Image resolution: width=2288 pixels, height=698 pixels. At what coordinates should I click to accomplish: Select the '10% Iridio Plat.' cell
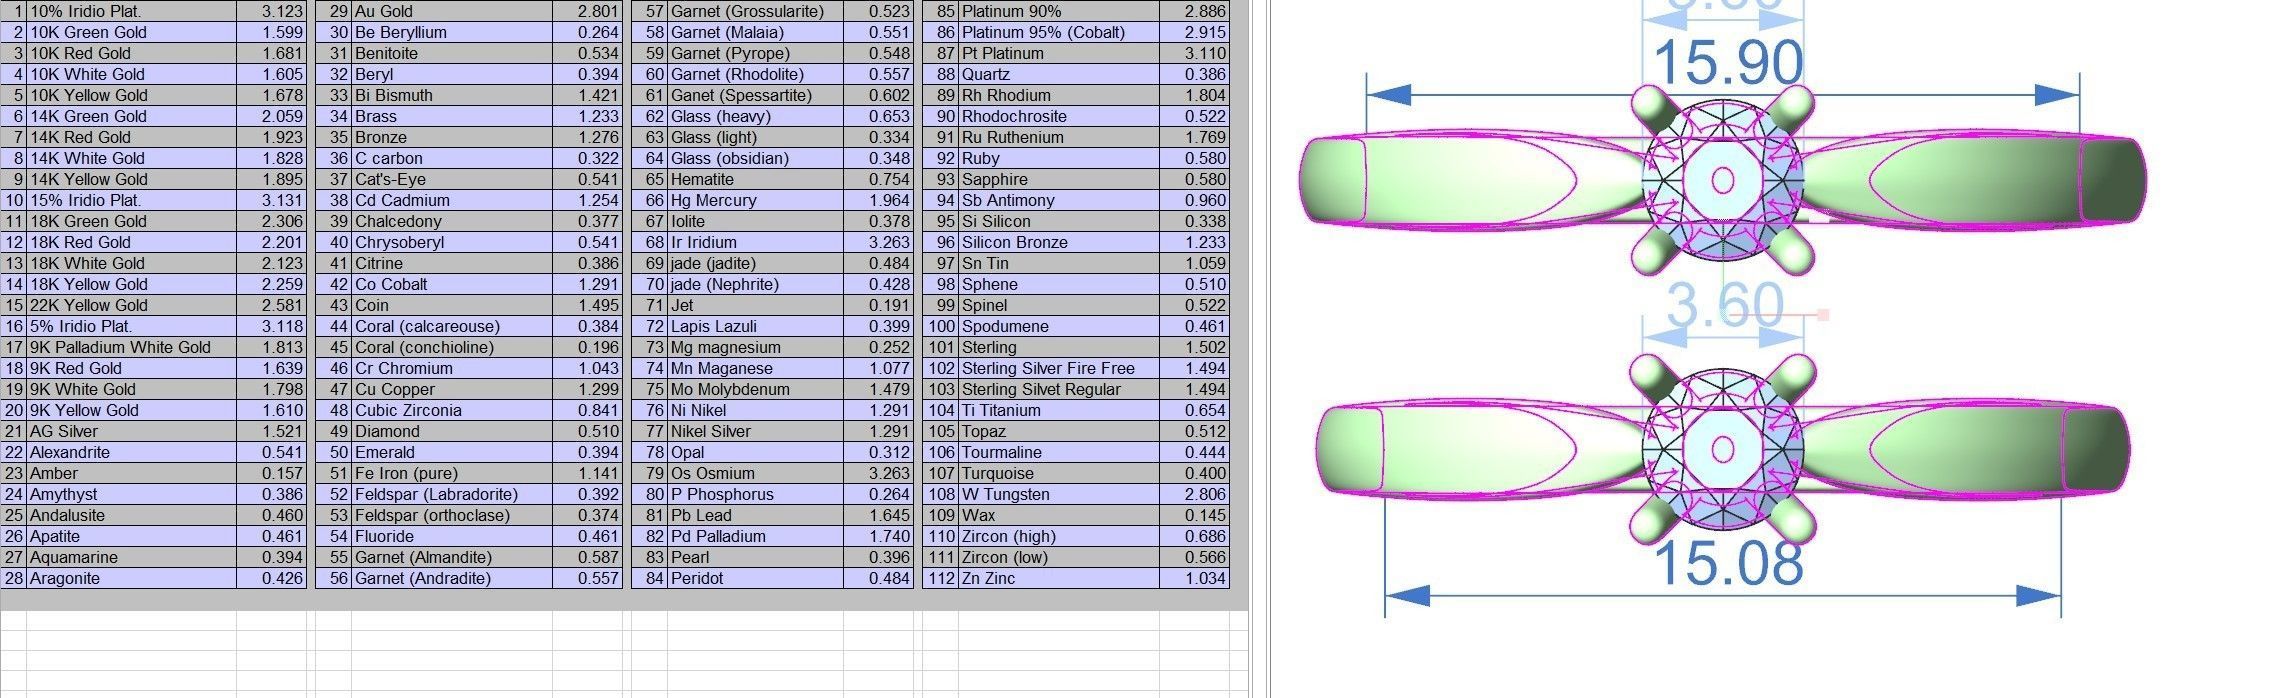coord(131,11)
